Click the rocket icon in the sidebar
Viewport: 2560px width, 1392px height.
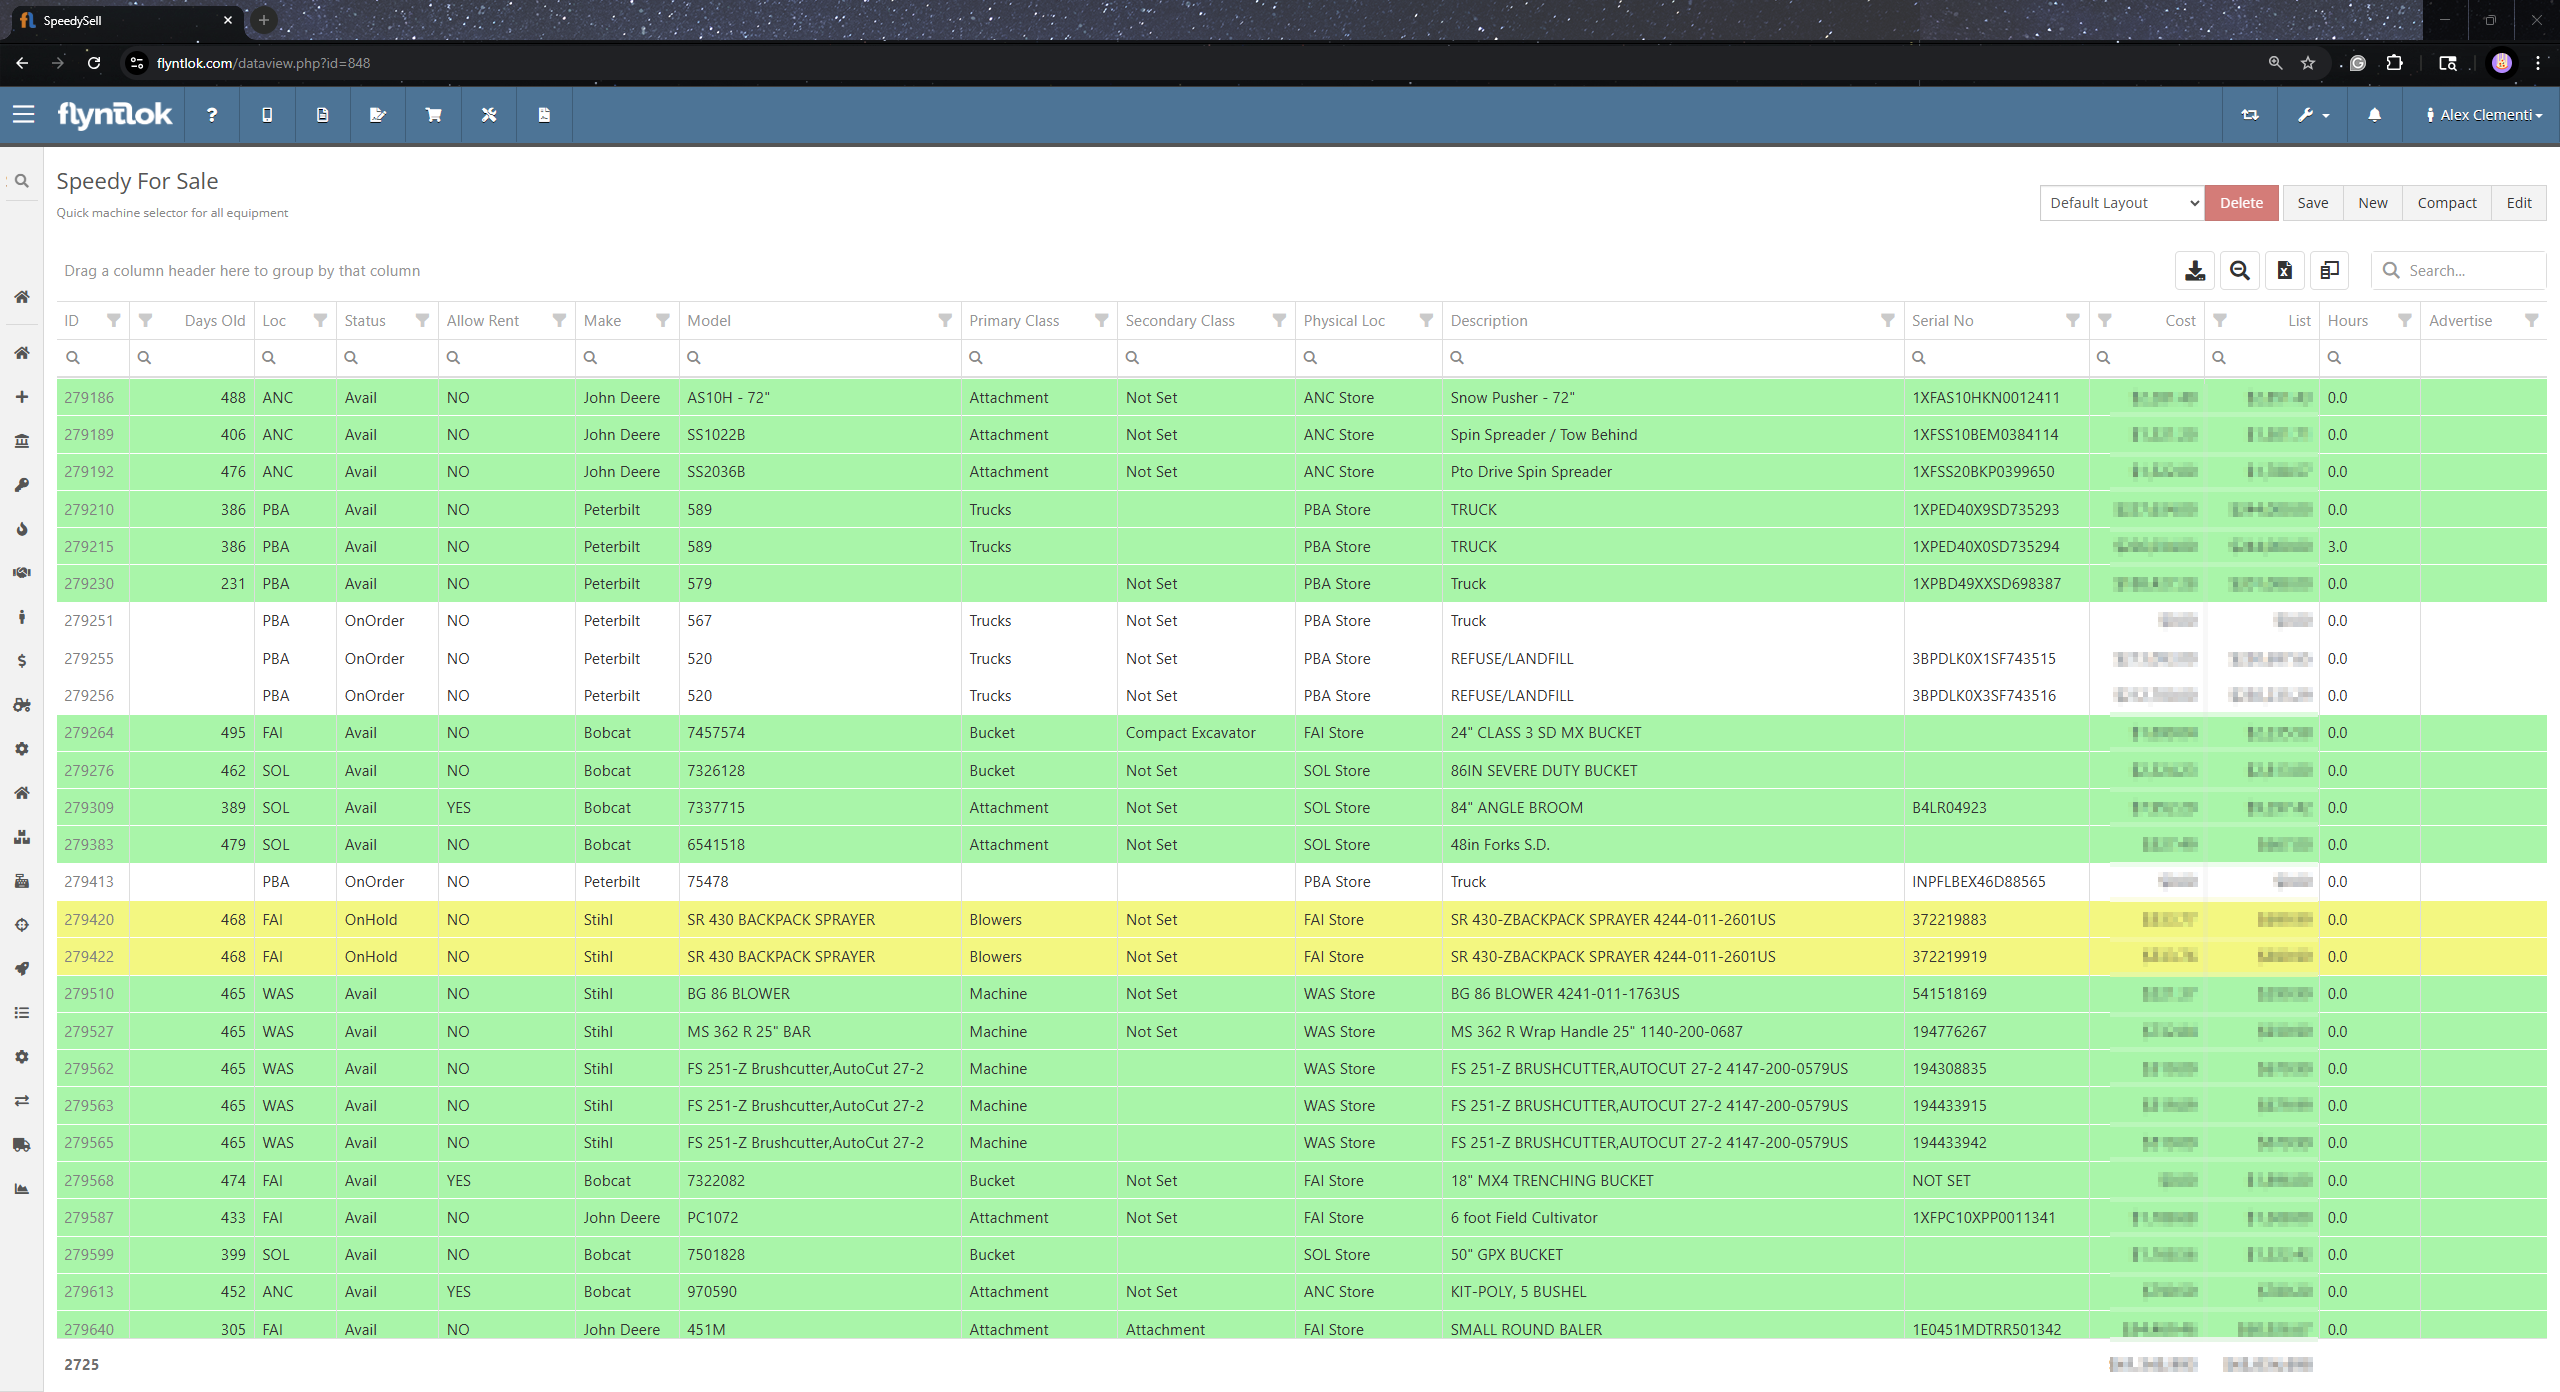coord(21,969)
